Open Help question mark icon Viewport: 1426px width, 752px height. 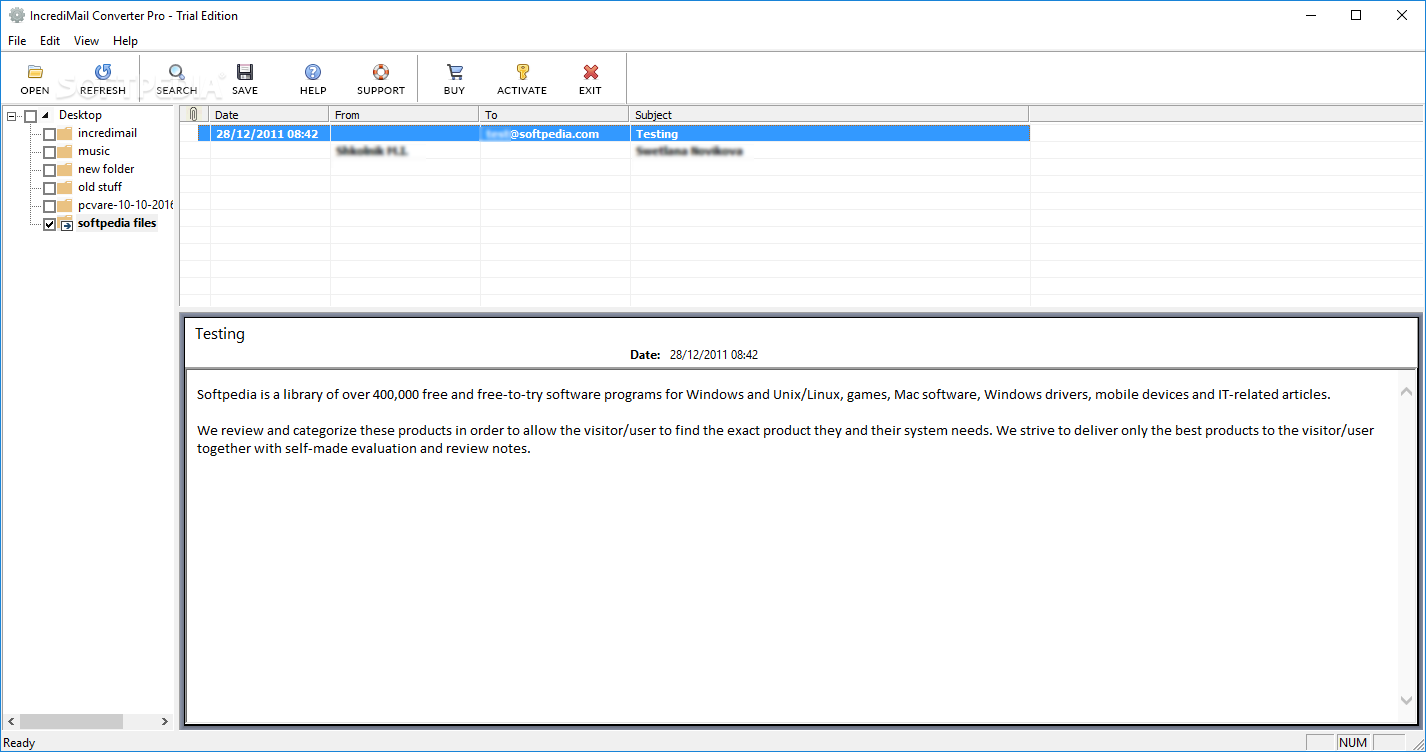coord(313,72)
